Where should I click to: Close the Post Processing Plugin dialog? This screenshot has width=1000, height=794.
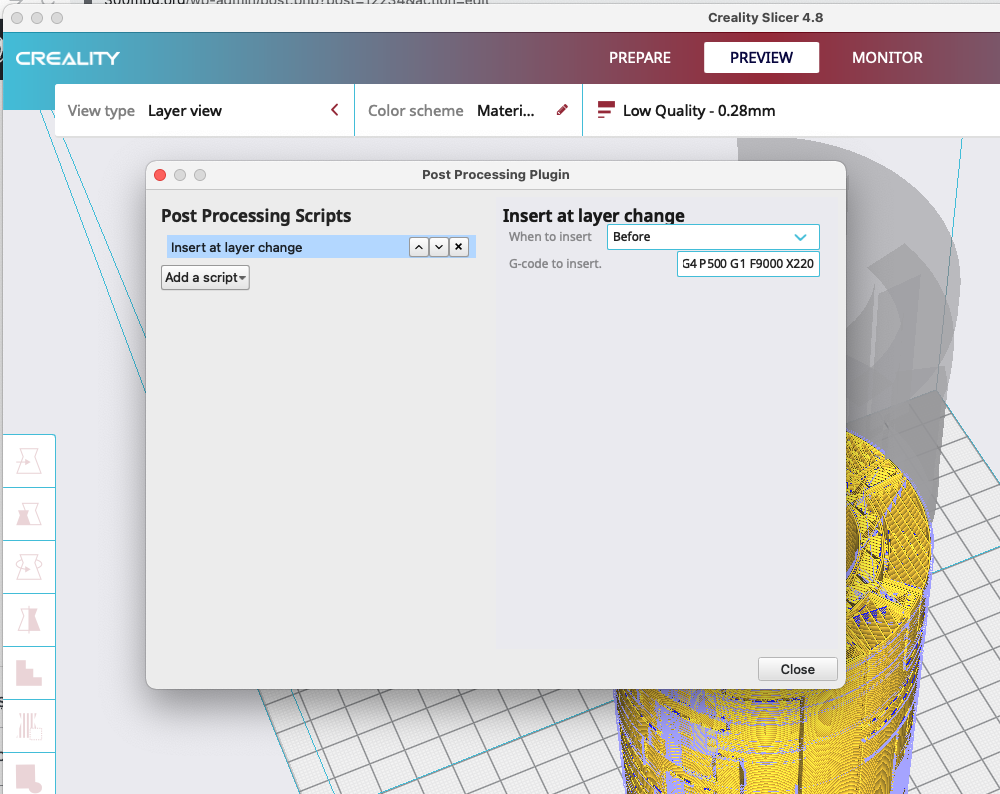pyautogui.click(x=797, y=669)
